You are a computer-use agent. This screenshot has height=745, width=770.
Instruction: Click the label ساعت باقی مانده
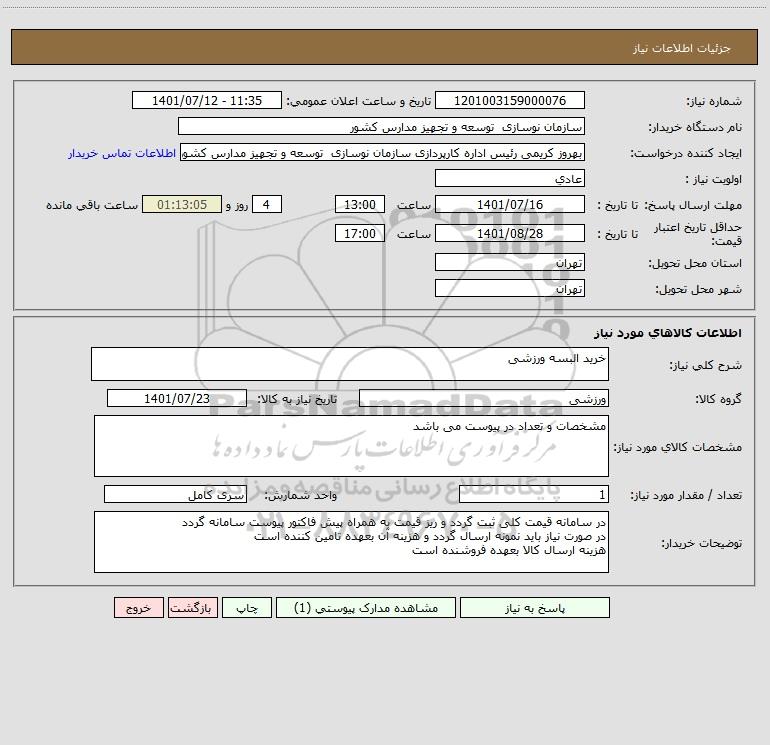coord(92,205)
